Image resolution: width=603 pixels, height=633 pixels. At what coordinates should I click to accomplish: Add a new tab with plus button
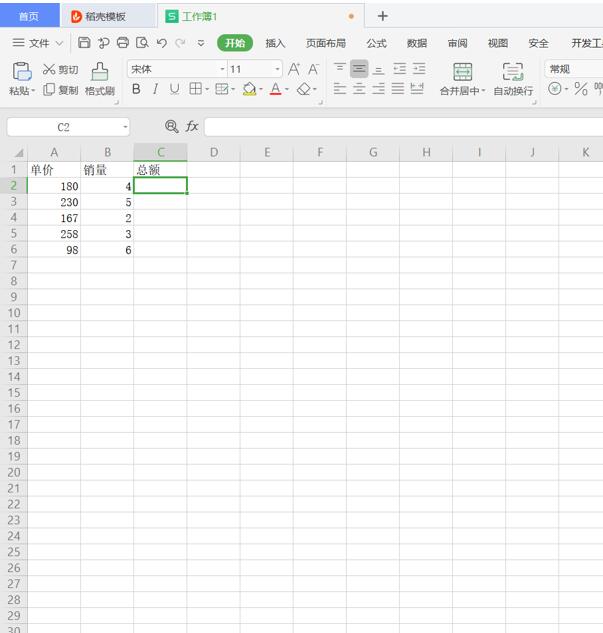coord(383,16)
